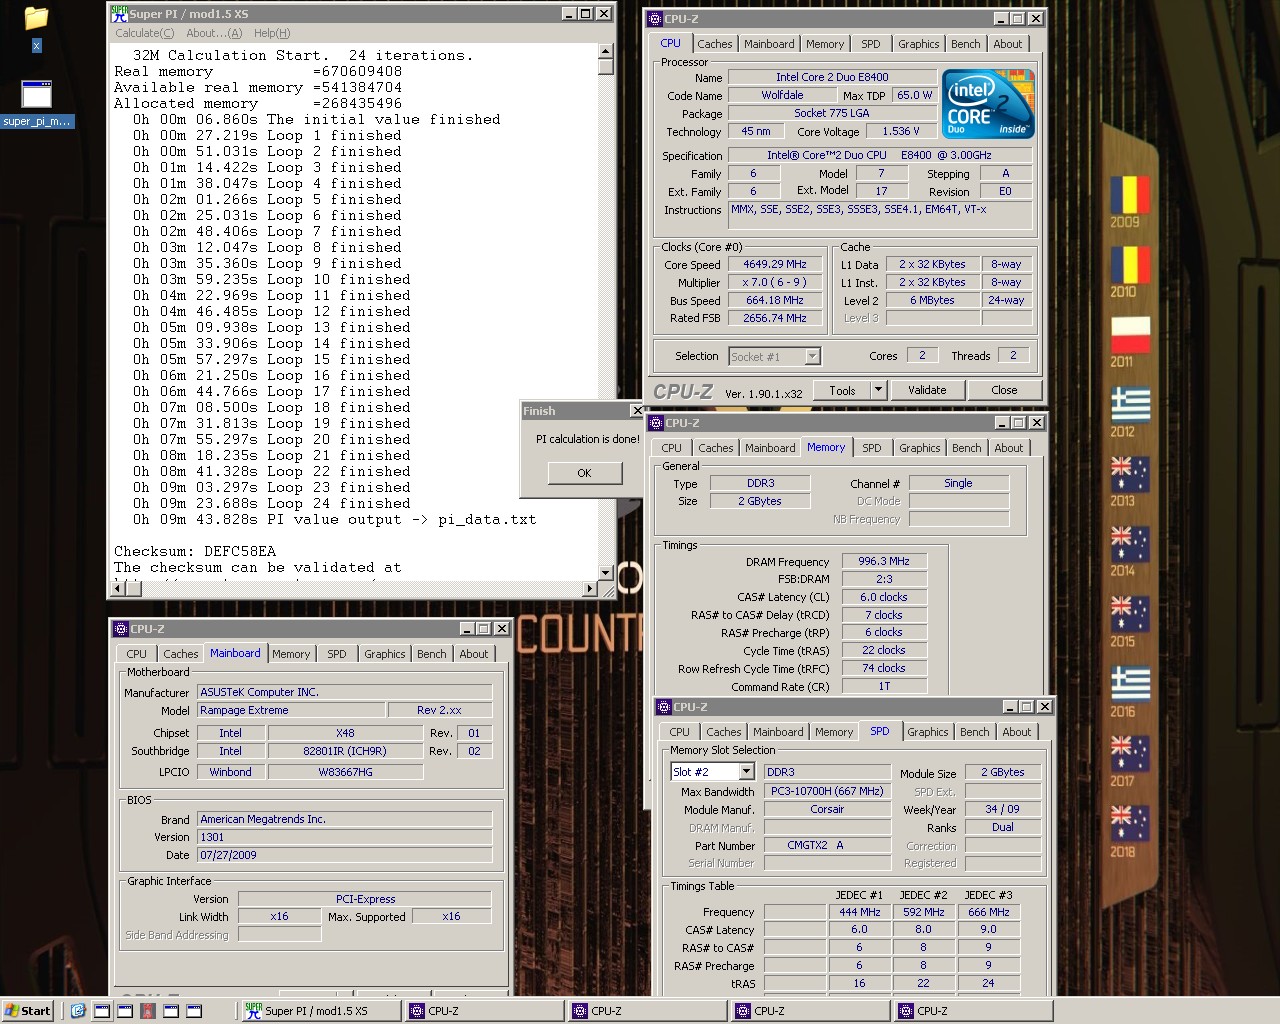Click the title bar icon of the CPU tab CPU-Z window
Viewport: 1280px width, 1024px height.
click(x=655, y=18)
